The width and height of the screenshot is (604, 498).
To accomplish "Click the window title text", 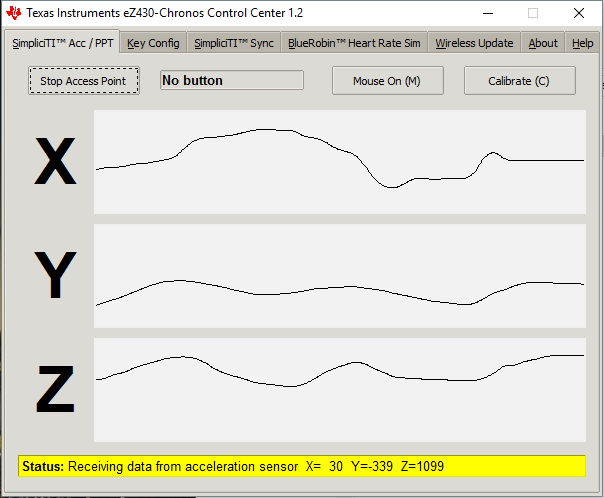I will tap(164, 13).
